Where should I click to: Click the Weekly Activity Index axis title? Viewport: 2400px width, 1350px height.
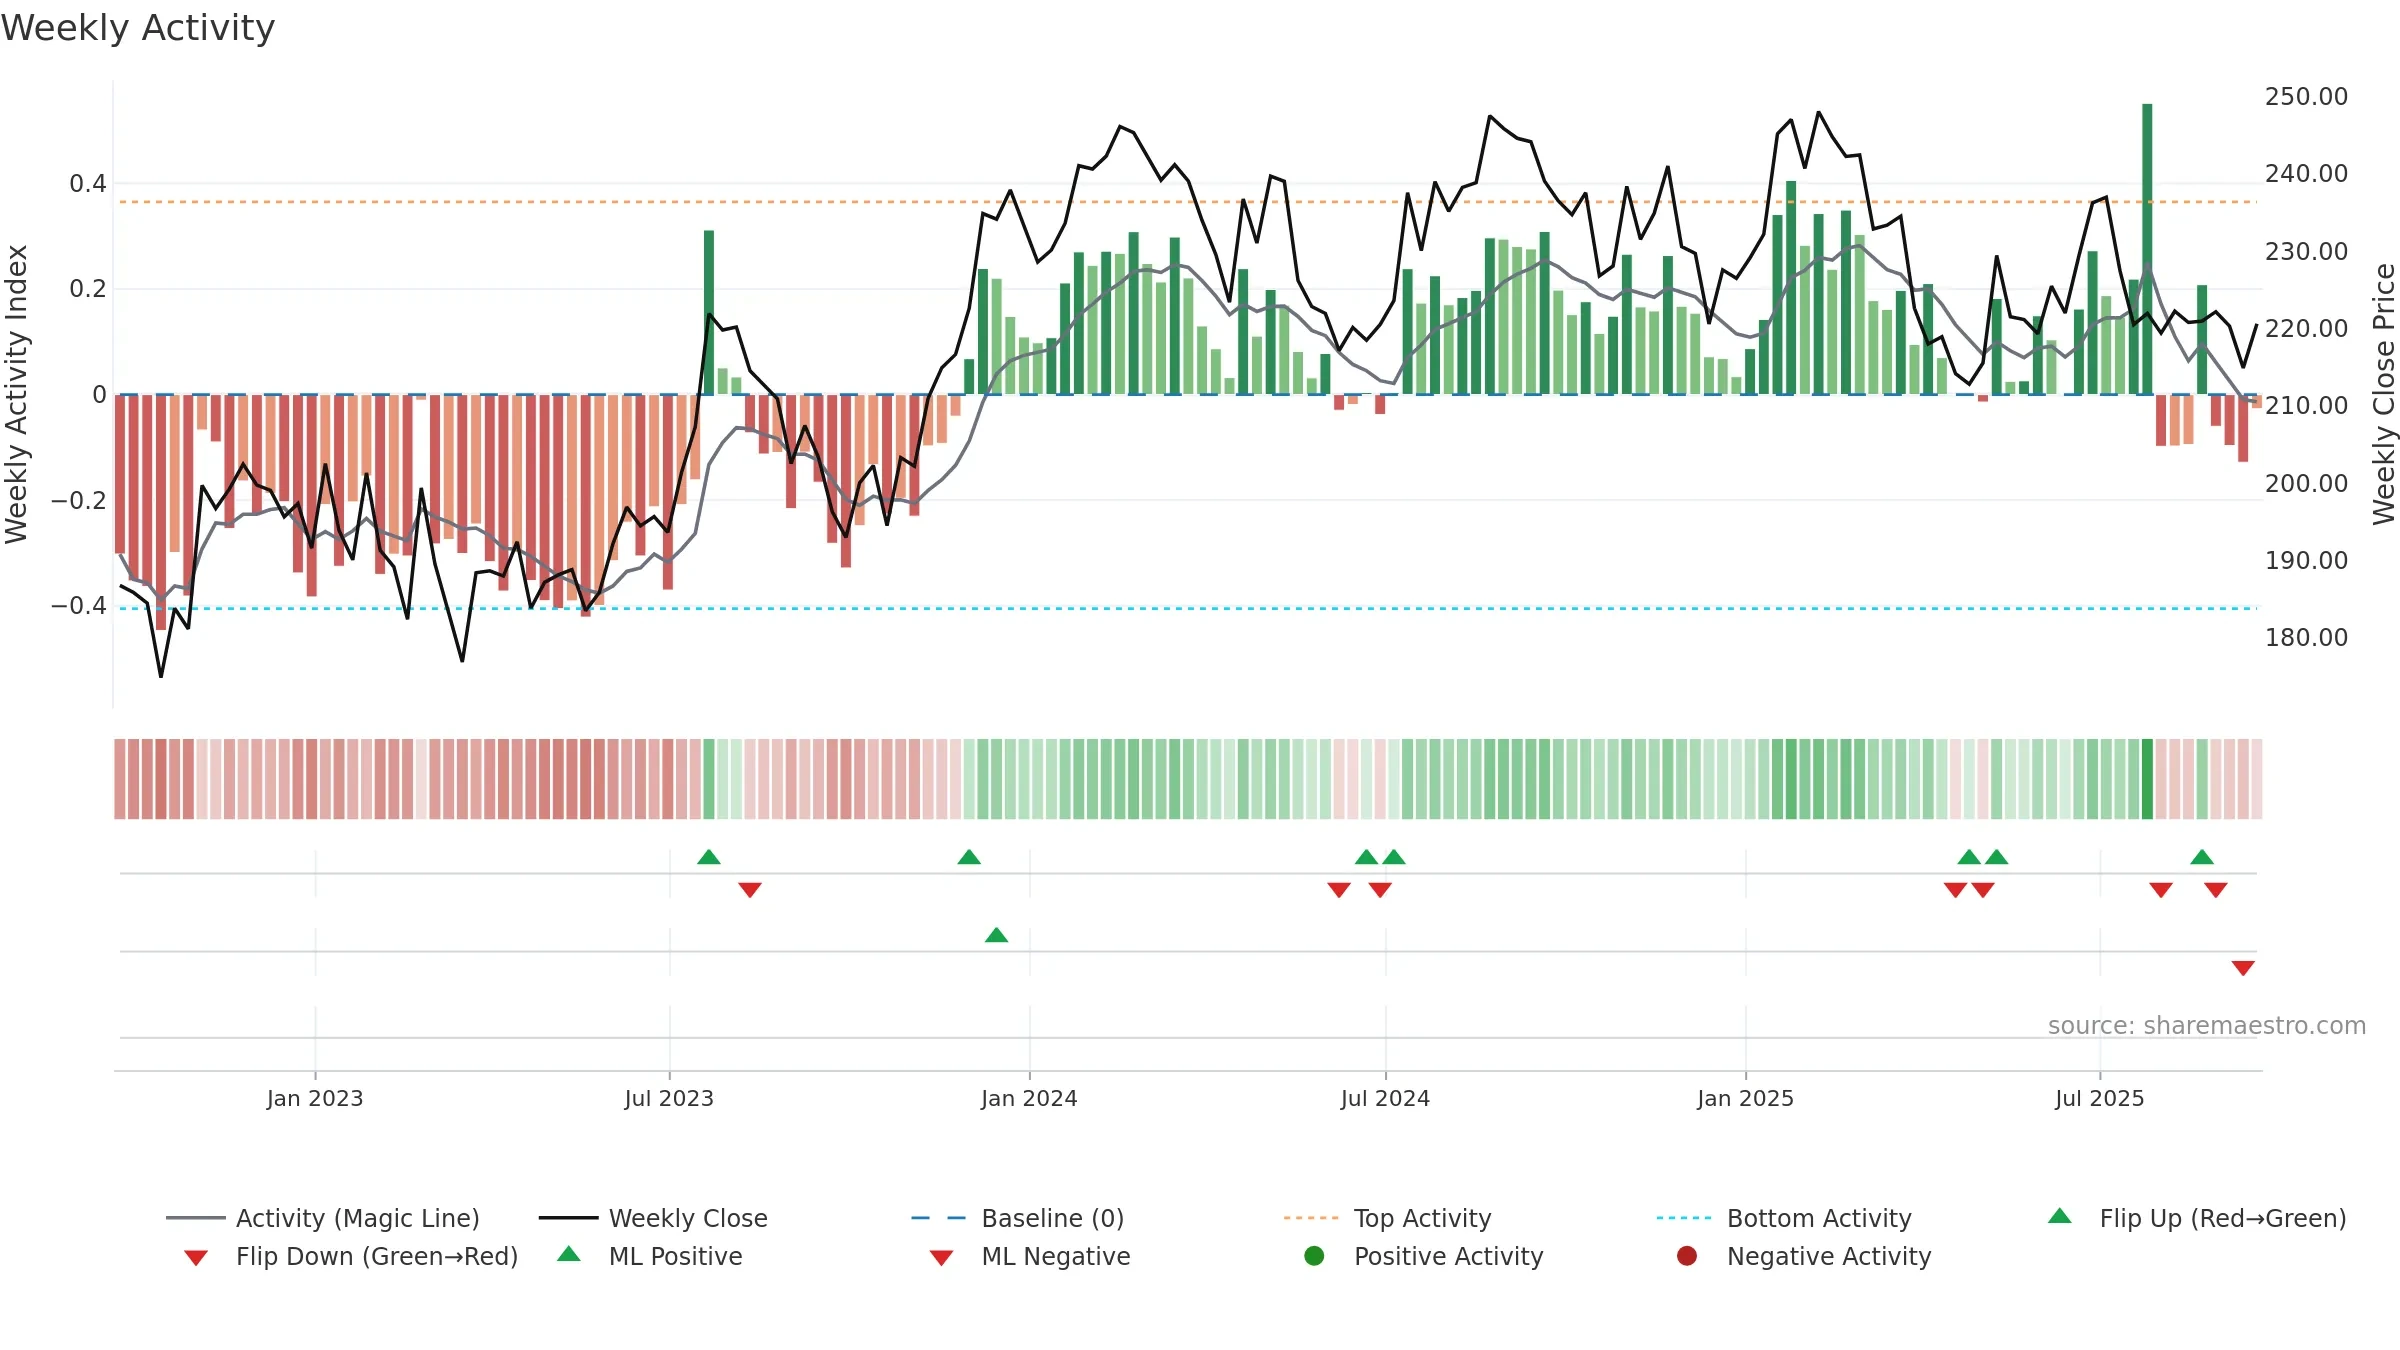16,394
